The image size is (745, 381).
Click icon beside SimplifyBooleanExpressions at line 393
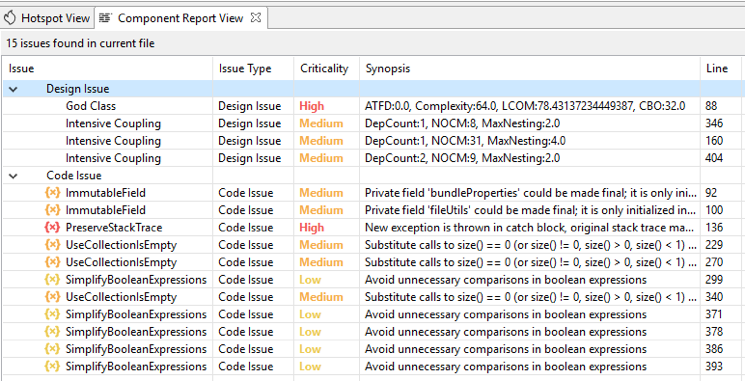coord(52,367)
